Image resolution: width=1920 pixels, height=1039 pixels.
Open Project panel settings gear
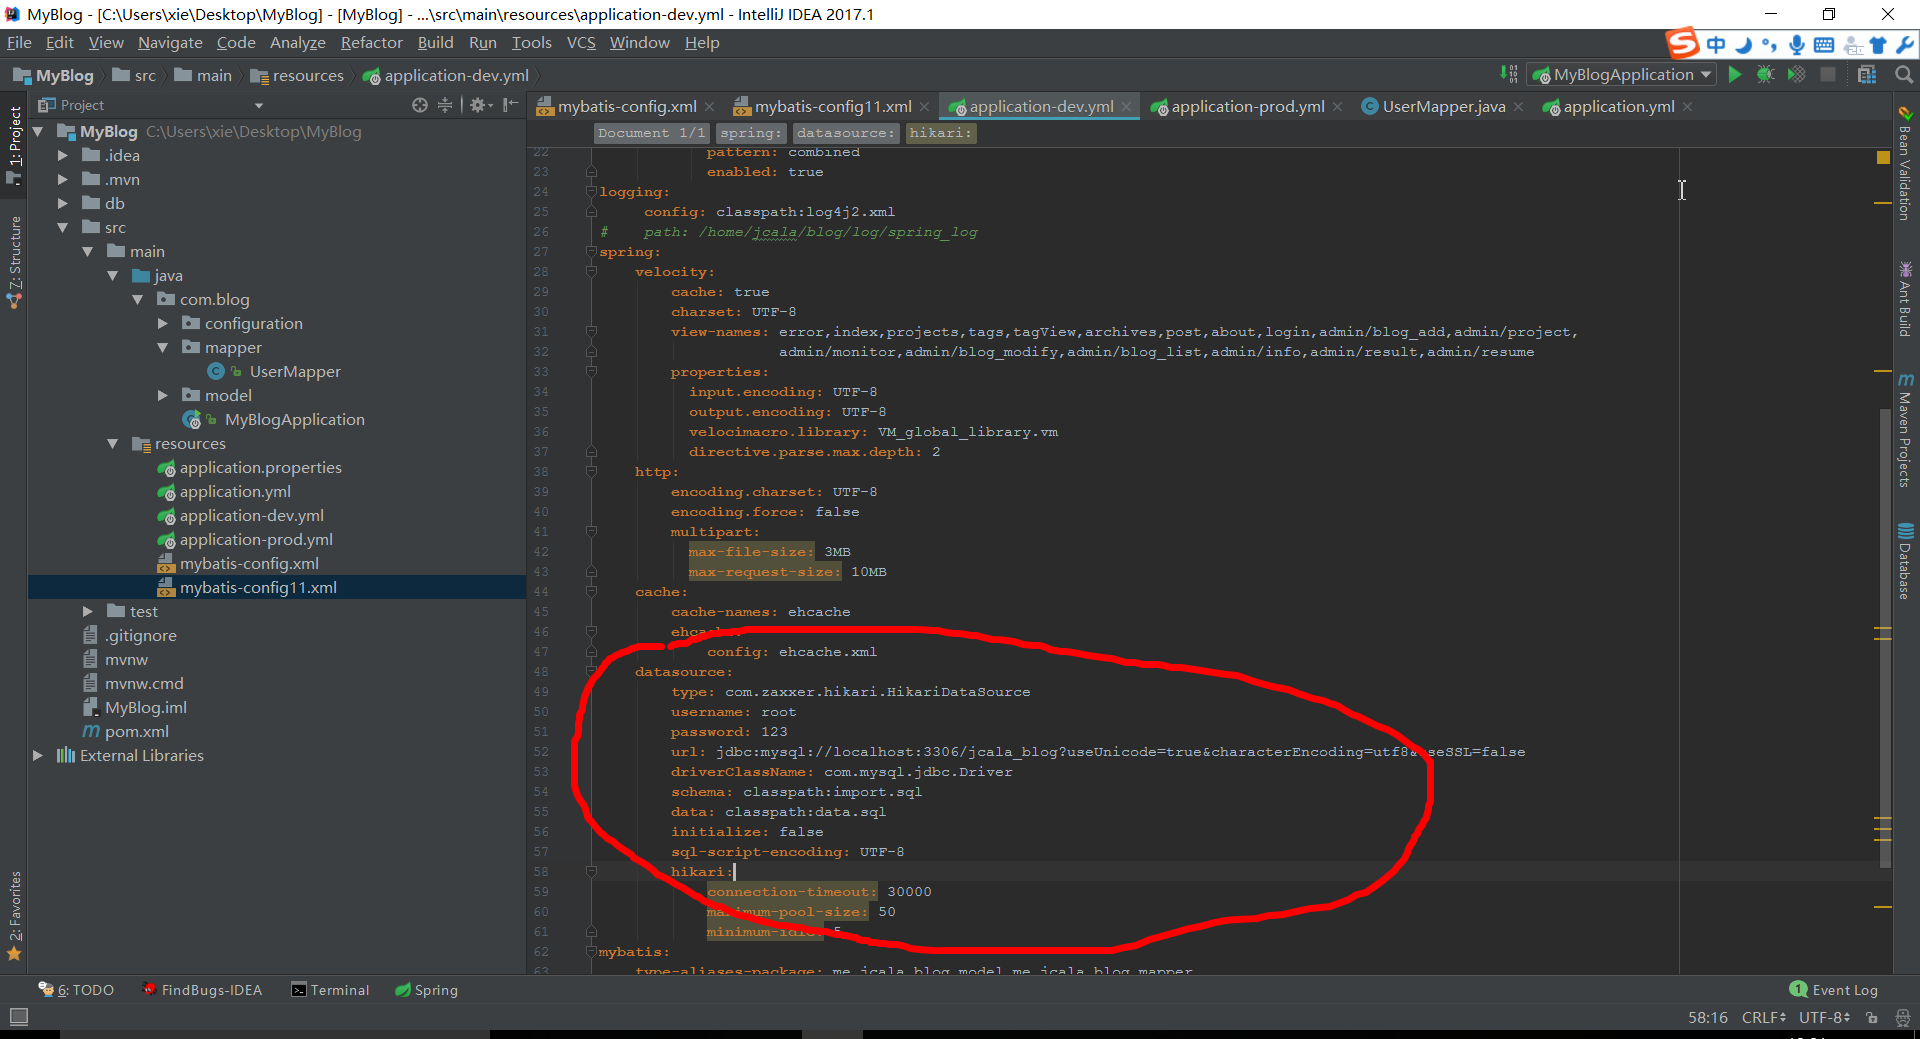[479, 105]
